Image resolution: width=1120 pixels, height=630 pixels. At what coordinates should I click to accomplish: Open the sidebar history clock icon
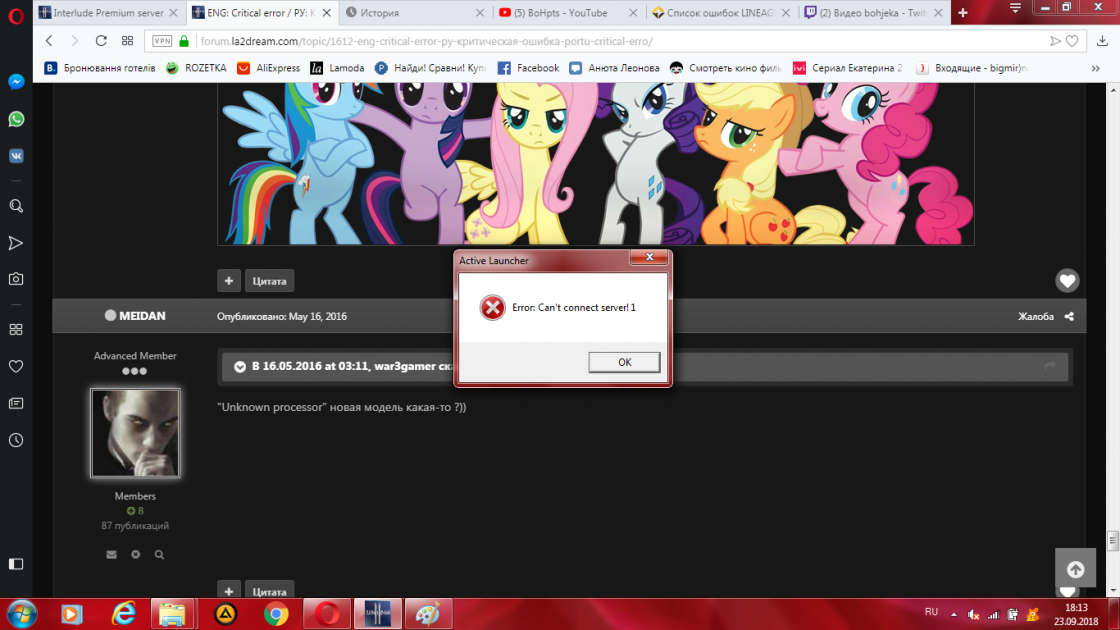pyautogui.click(x=16, y=440)
